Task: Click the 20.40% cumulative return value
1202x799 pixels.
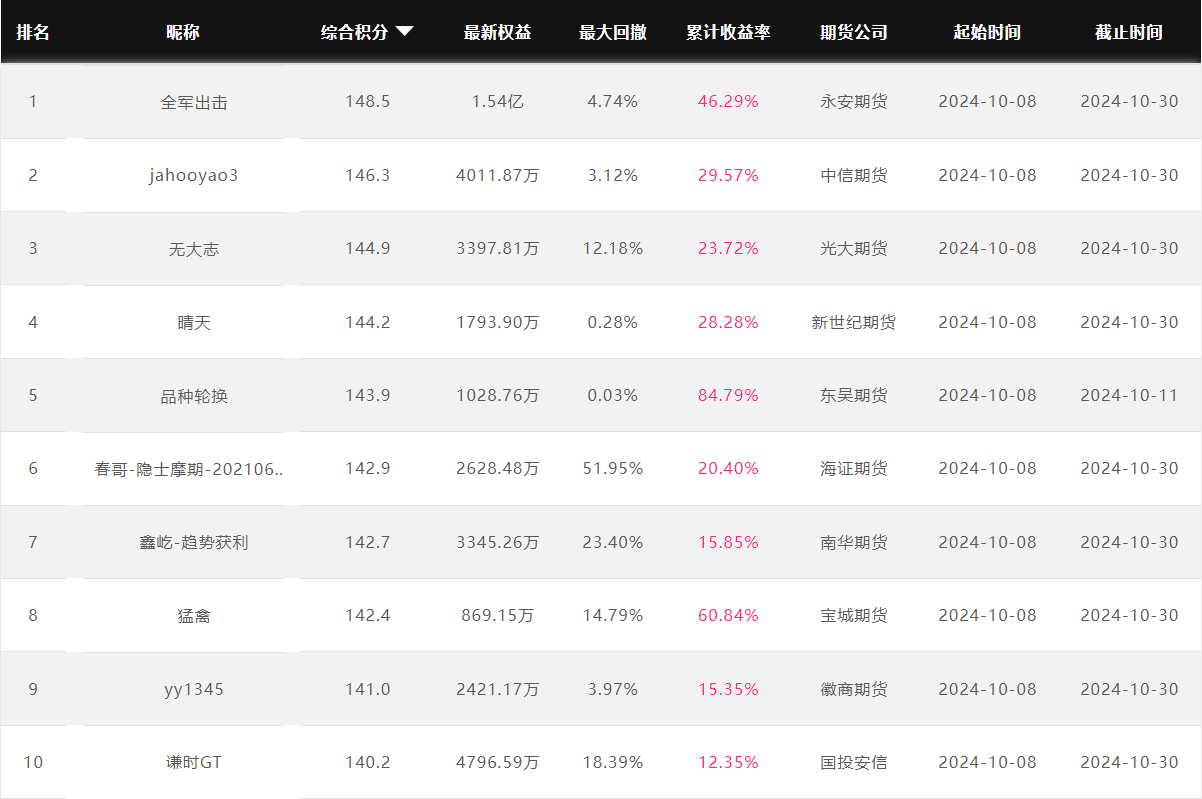Action: click(728, 468)
